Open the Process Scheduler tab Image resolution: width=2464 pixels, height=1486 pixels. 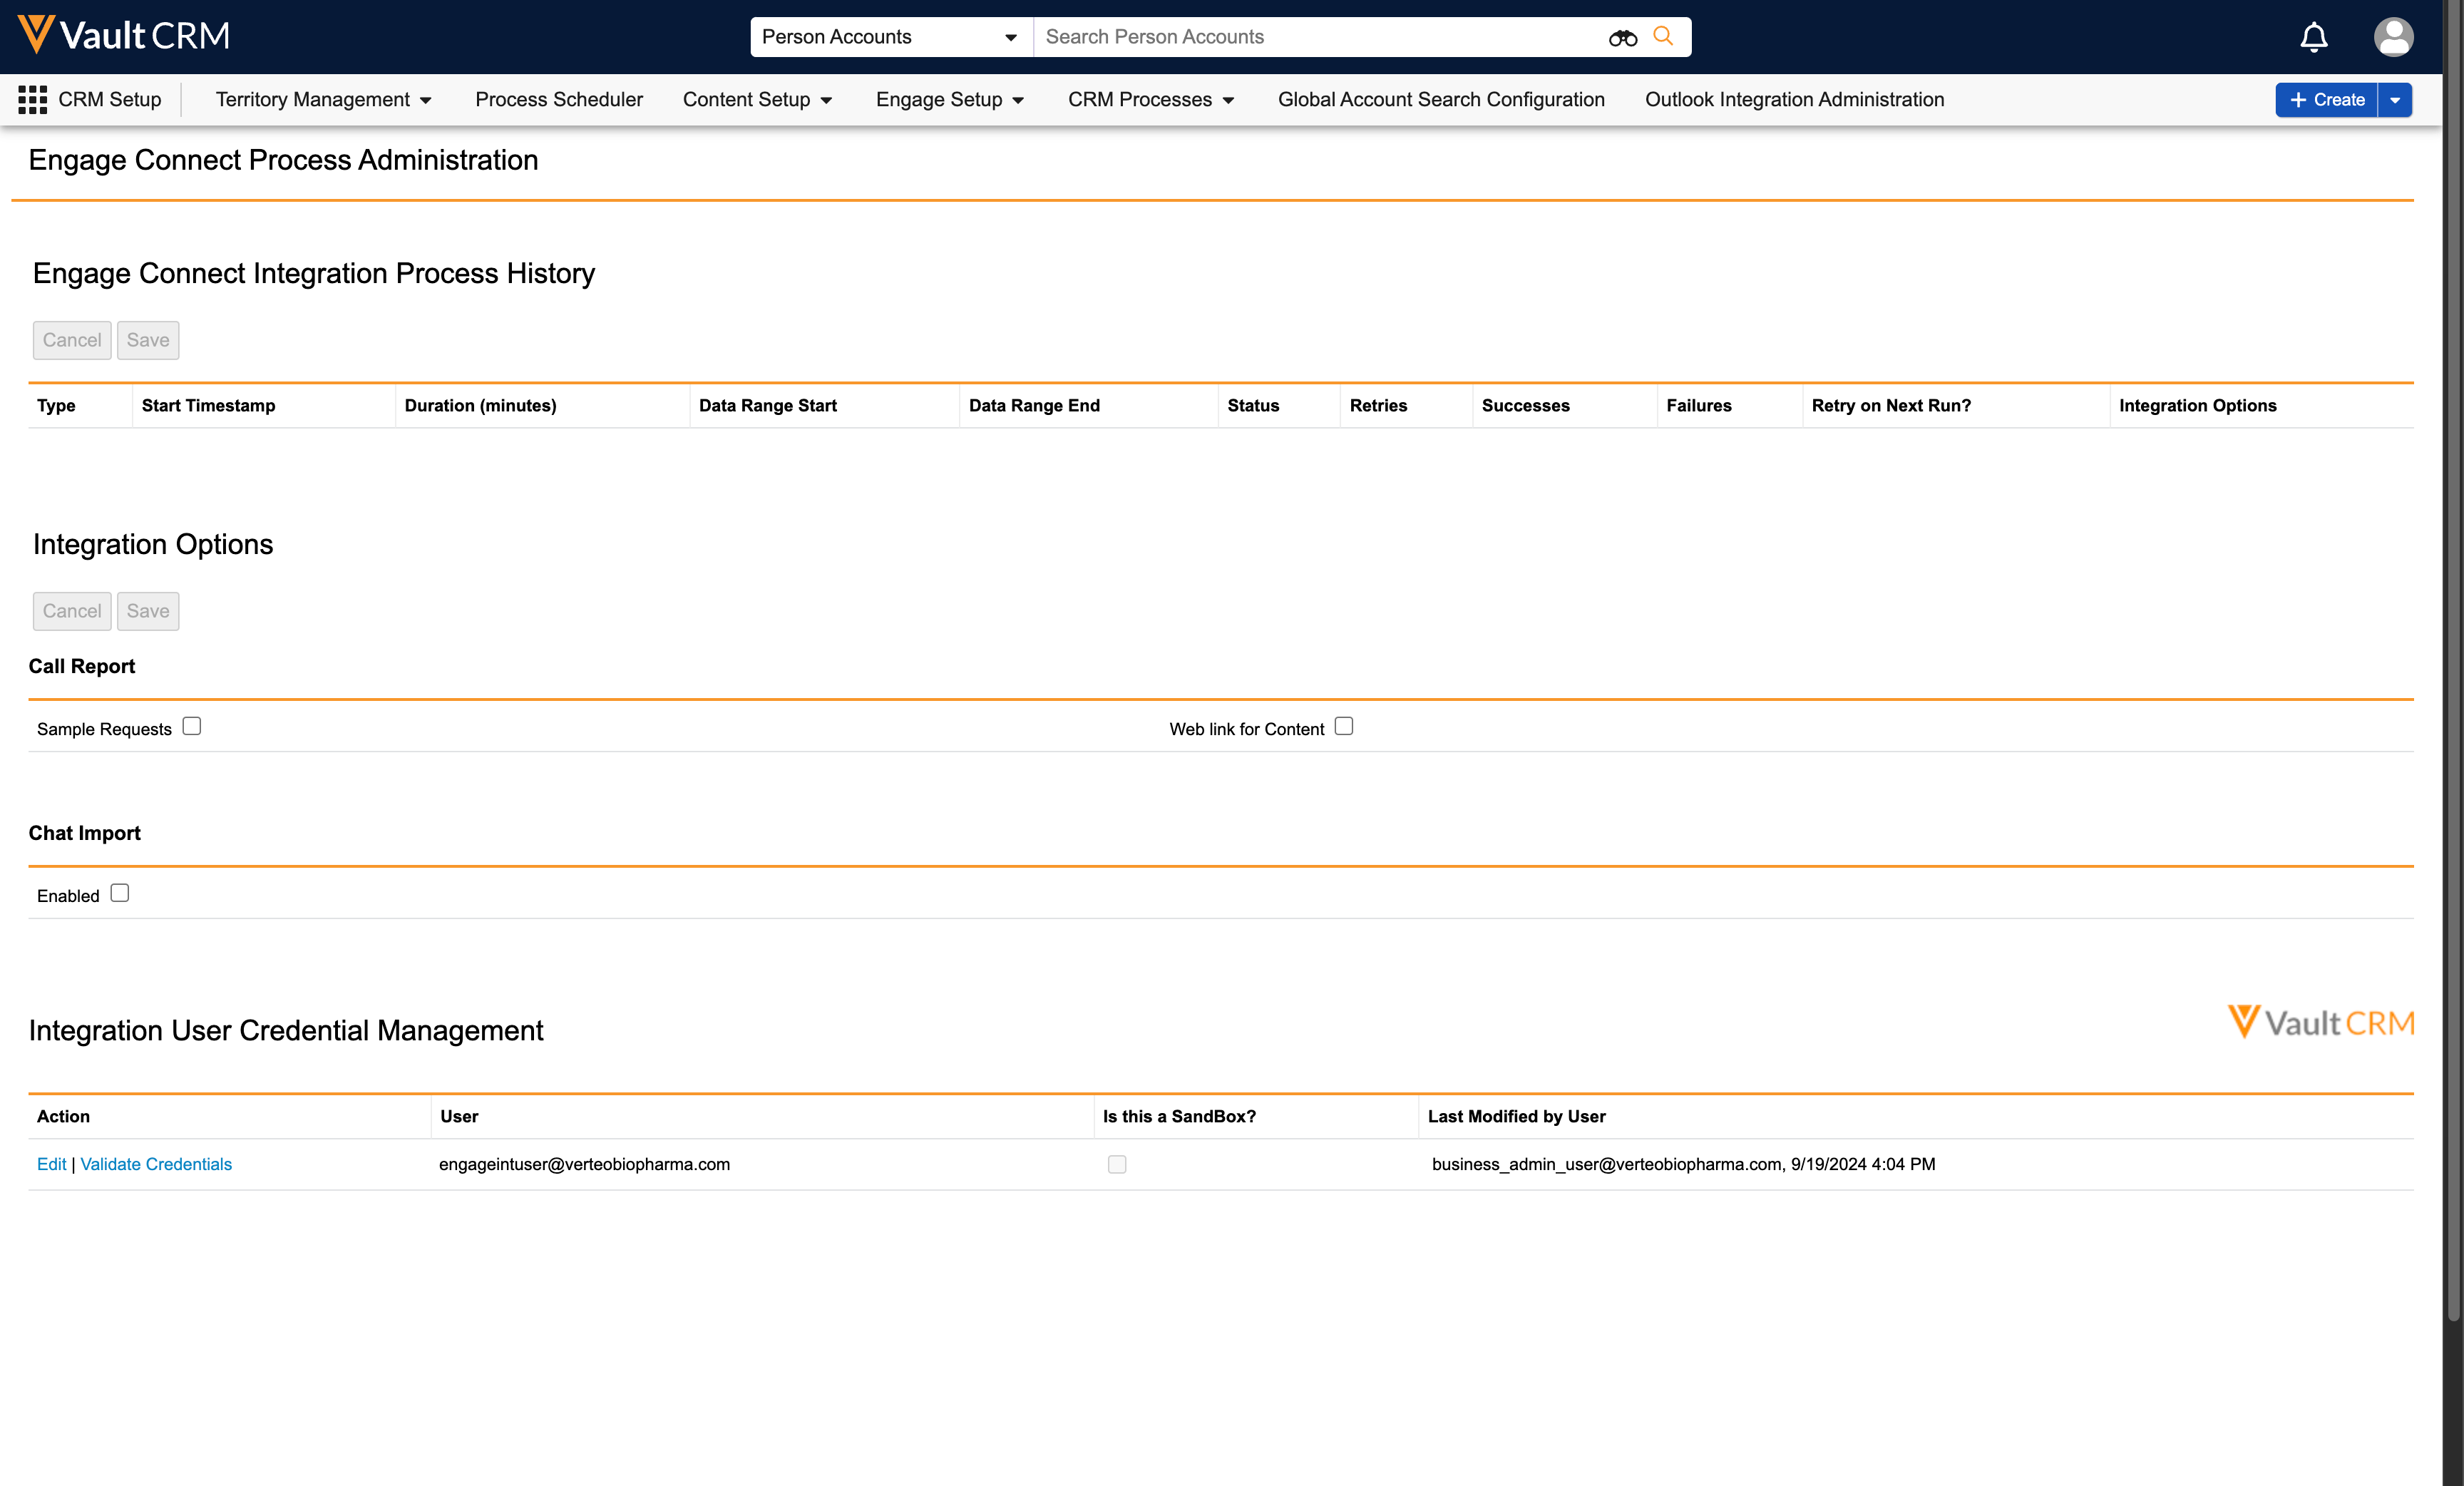558,99
